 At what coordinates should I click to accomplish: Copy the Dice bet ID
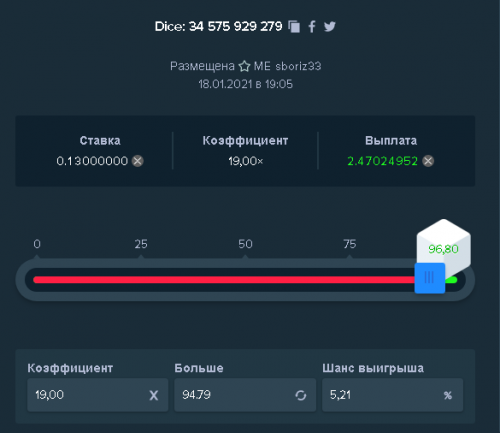pos(294,27)
